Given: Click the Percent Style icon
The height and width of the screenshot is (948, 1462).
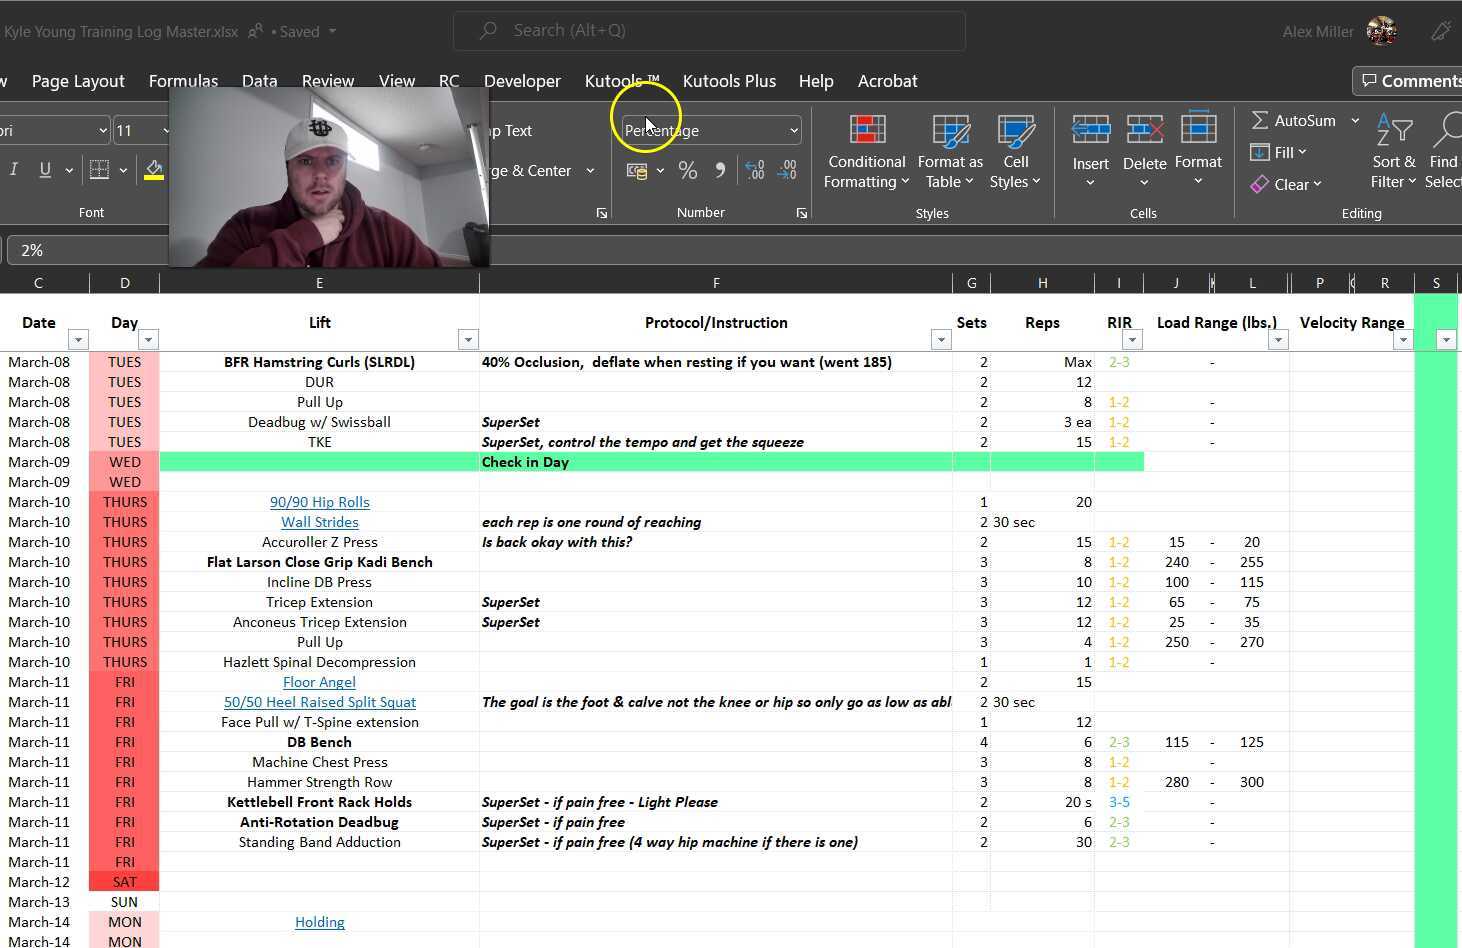Looking at the screenshot, I should coord(688,171).
